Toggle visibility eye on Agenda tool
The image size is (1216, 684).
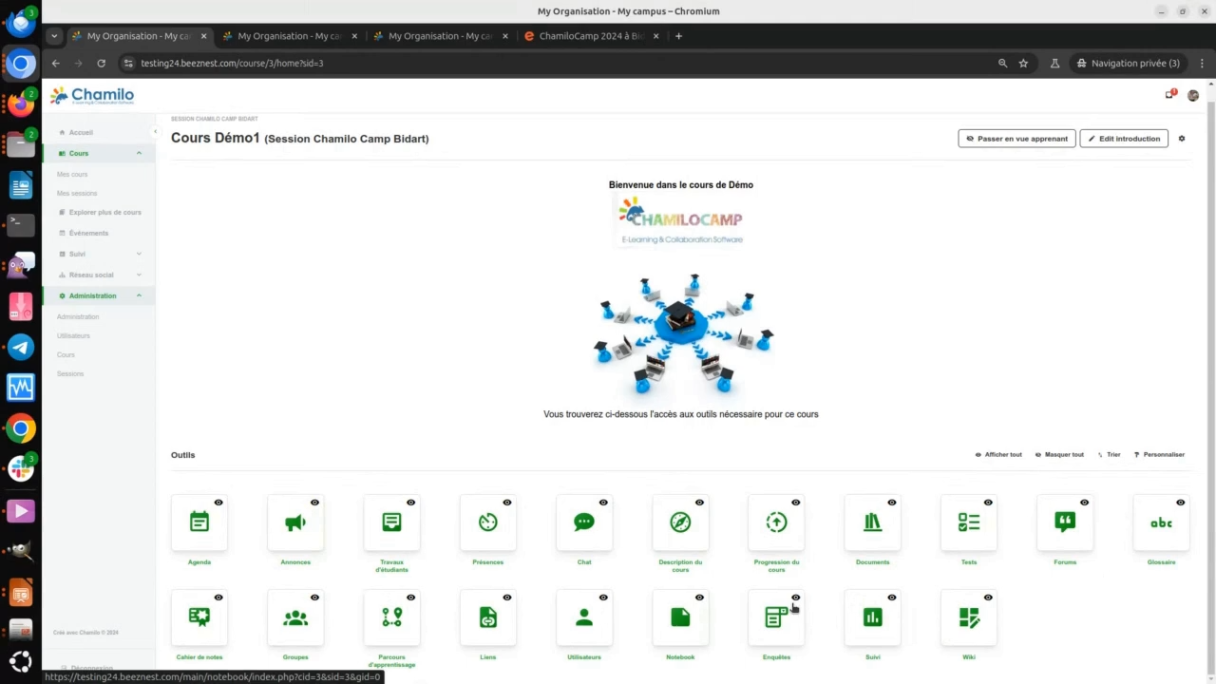[218, 502]
